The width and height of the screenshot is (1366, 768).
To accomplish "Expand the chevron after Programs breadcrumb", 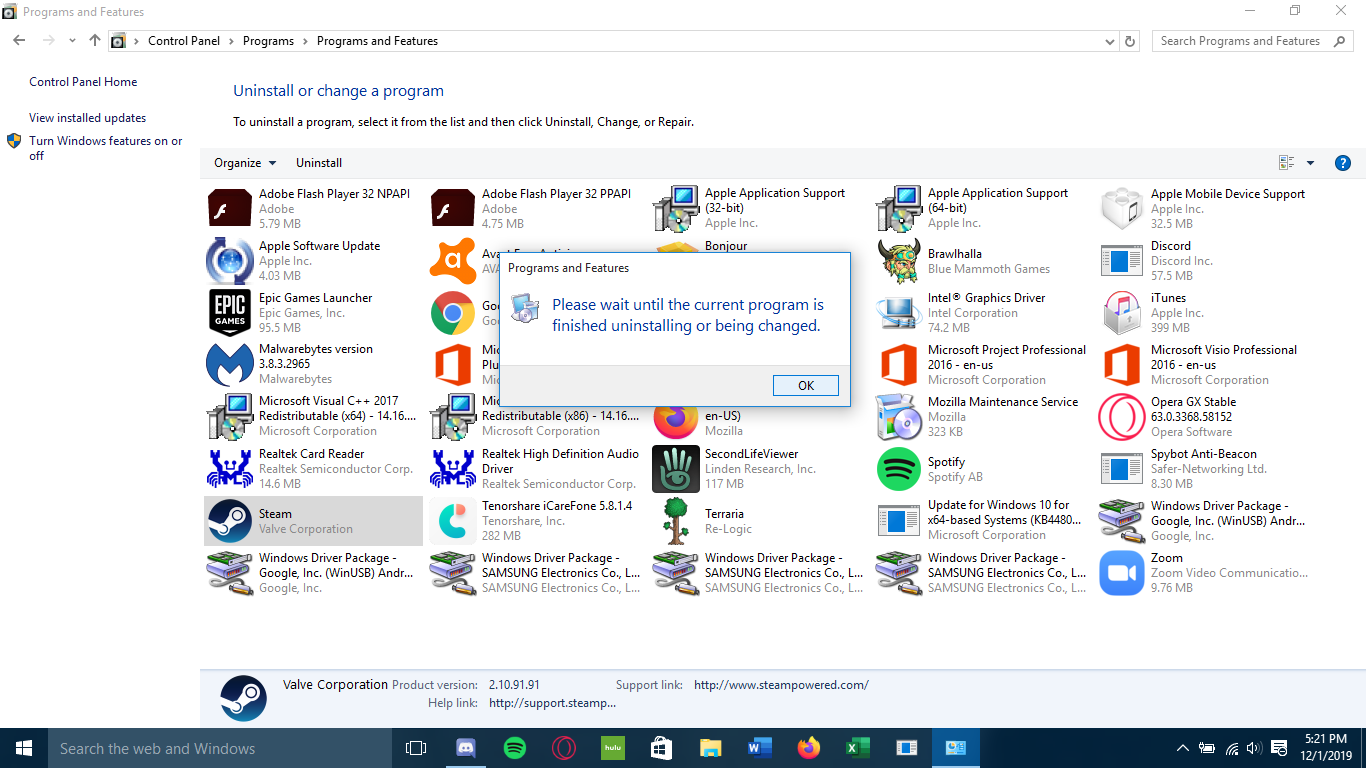I will [306, 42].
